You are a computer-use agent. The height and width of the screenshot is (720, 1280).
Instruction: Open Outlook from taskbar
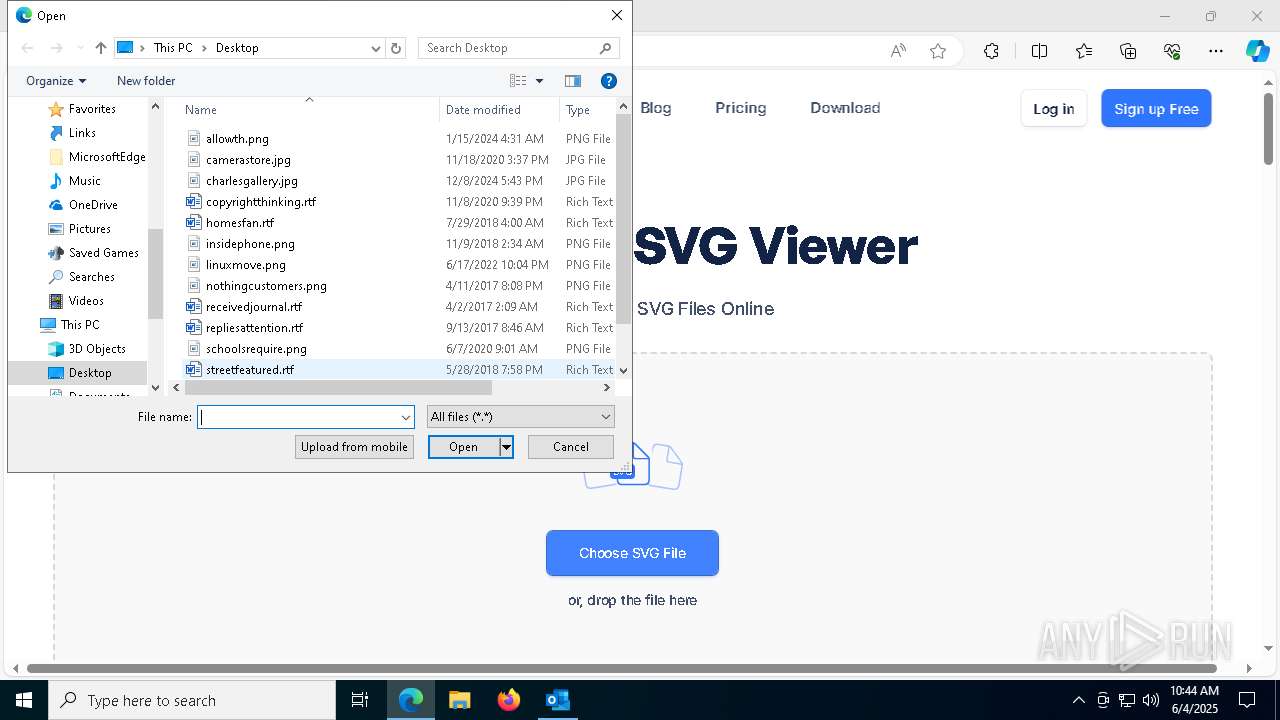tap(558, 700)
